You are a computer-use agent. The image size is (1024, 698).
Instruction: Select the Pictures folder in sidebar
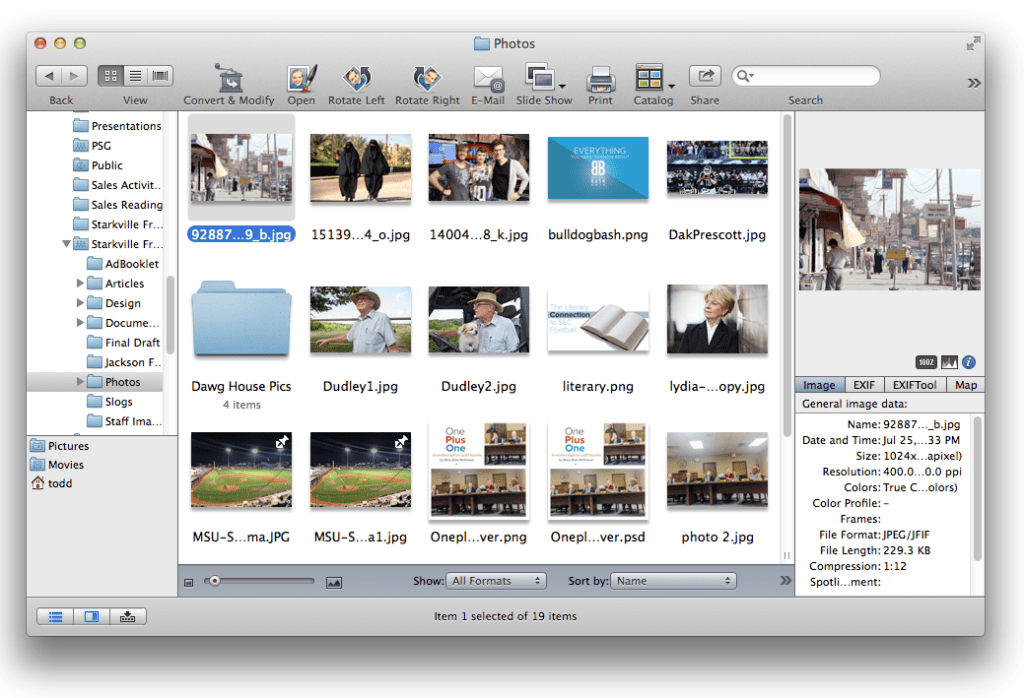68,446
